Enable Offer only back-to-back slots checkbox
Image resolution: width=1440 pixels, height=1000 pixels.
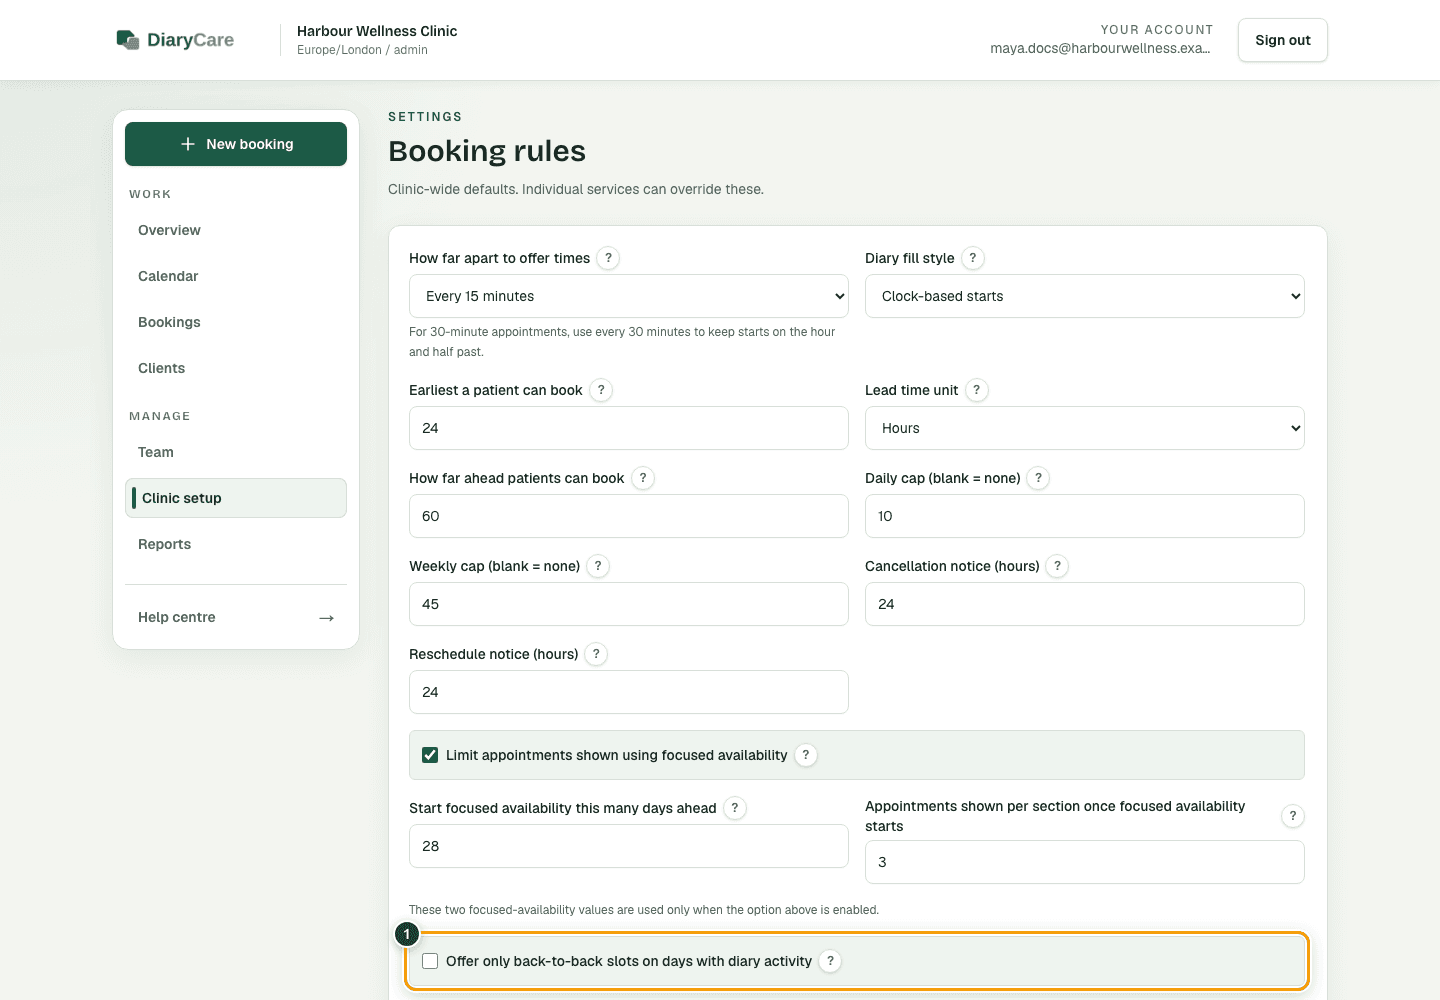tap(430, 961)
